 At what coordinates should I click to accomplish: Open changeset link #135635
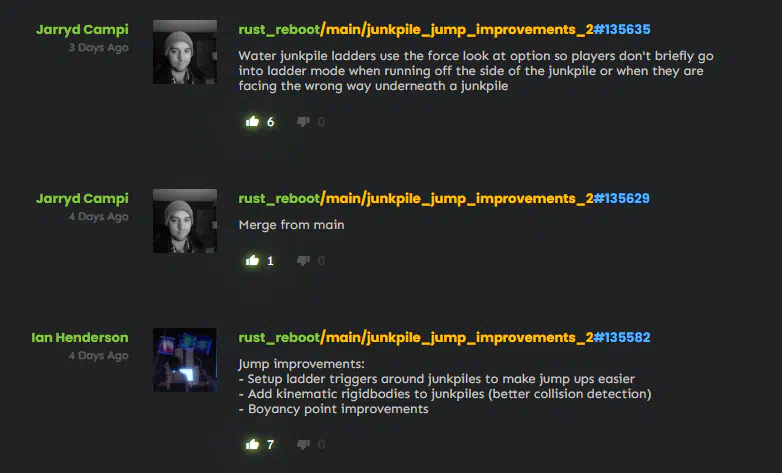click(x=622, y=29)
